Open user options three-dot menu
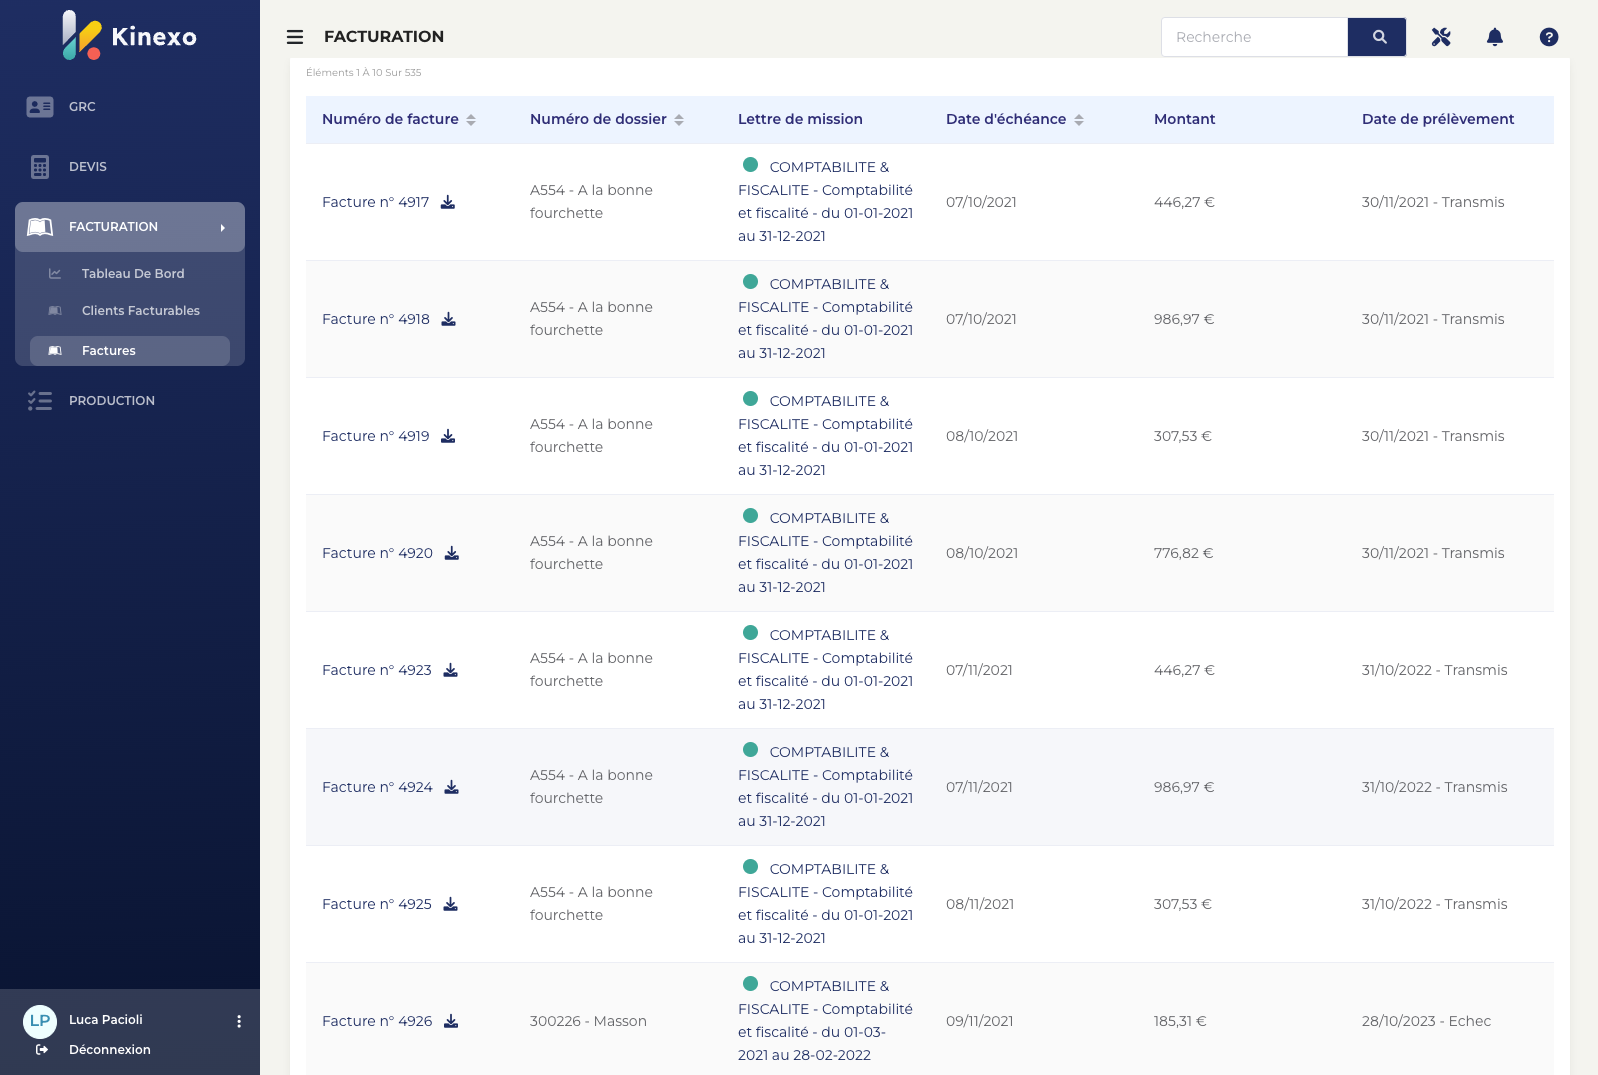This screenshot has width=1598, height=1075. pos(239,1021)
